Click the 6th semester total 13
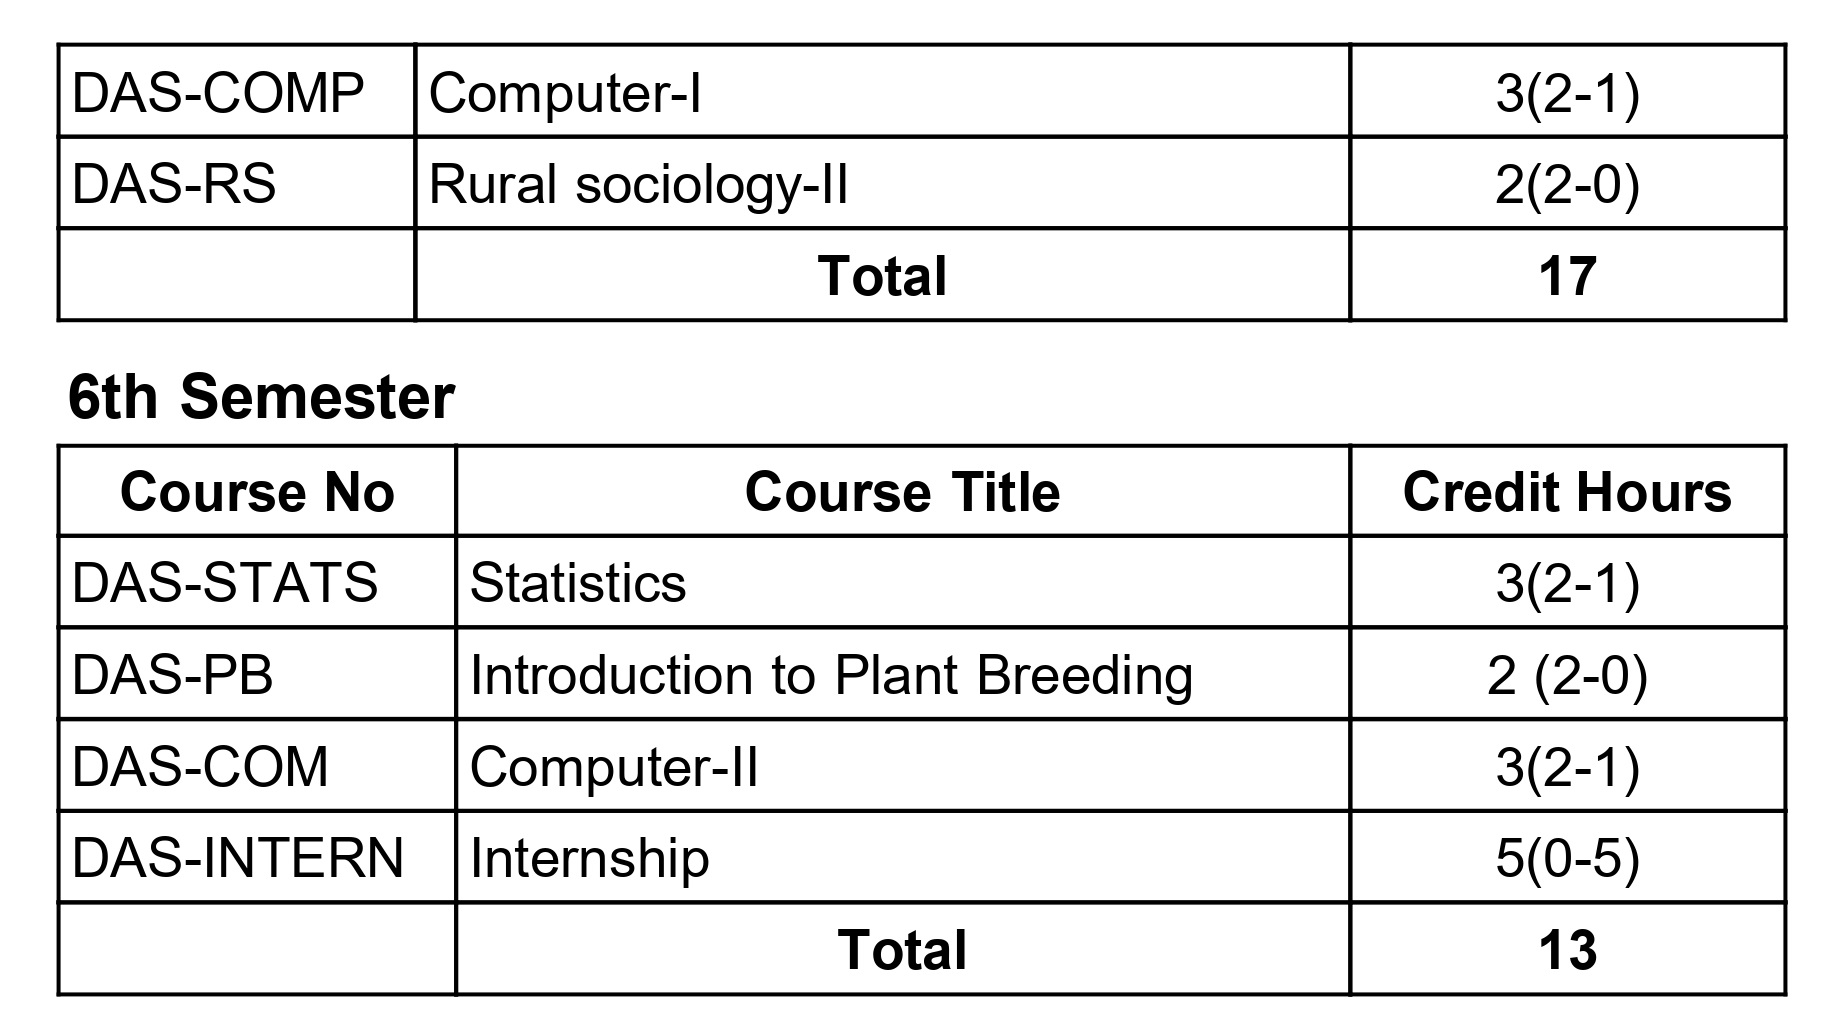 click(1566, 950)
